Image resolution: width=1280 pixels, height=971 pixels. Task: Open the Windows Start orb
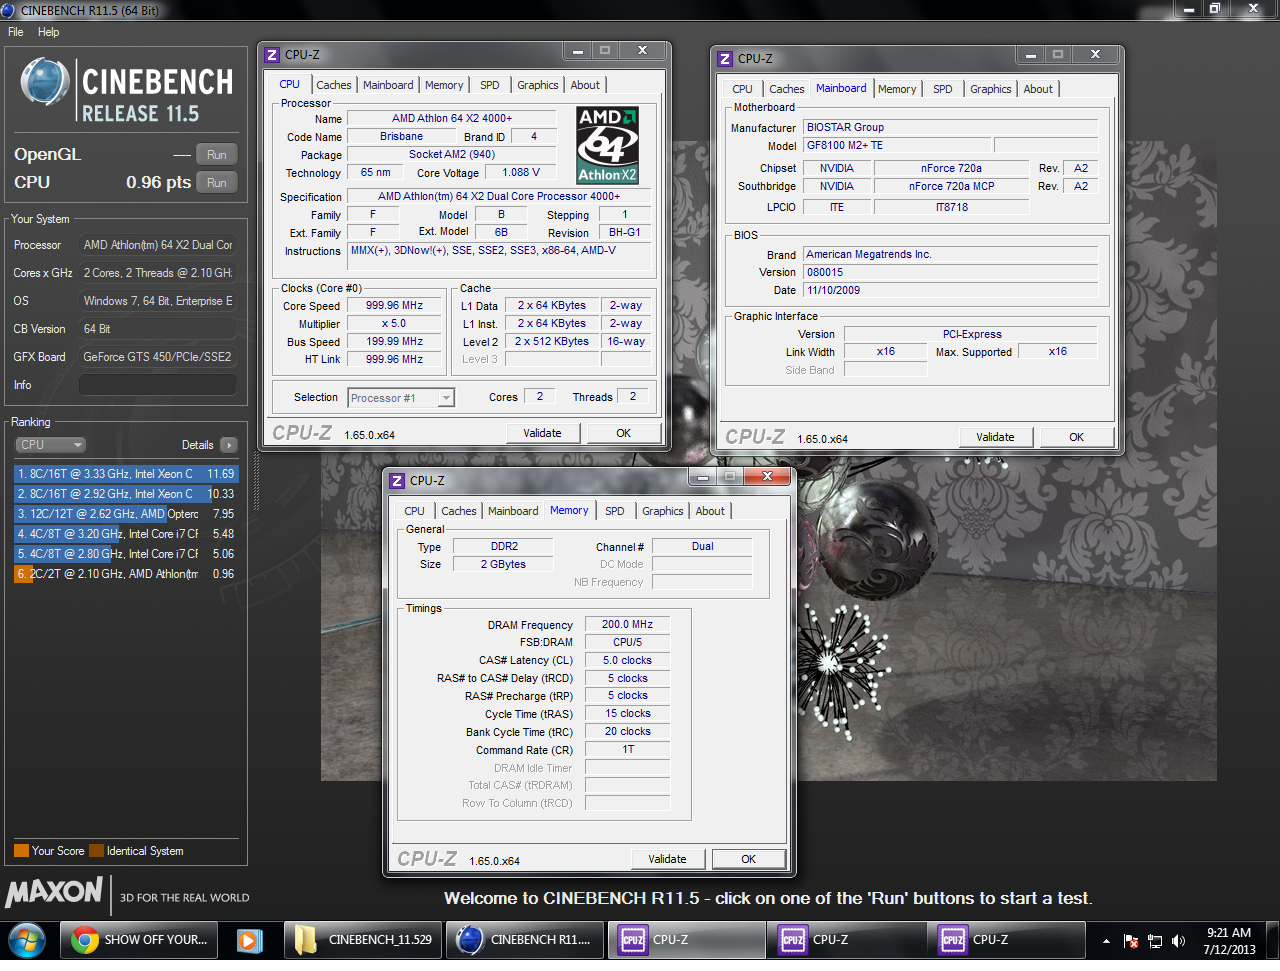pyautogui.click(x=26, y=940)
